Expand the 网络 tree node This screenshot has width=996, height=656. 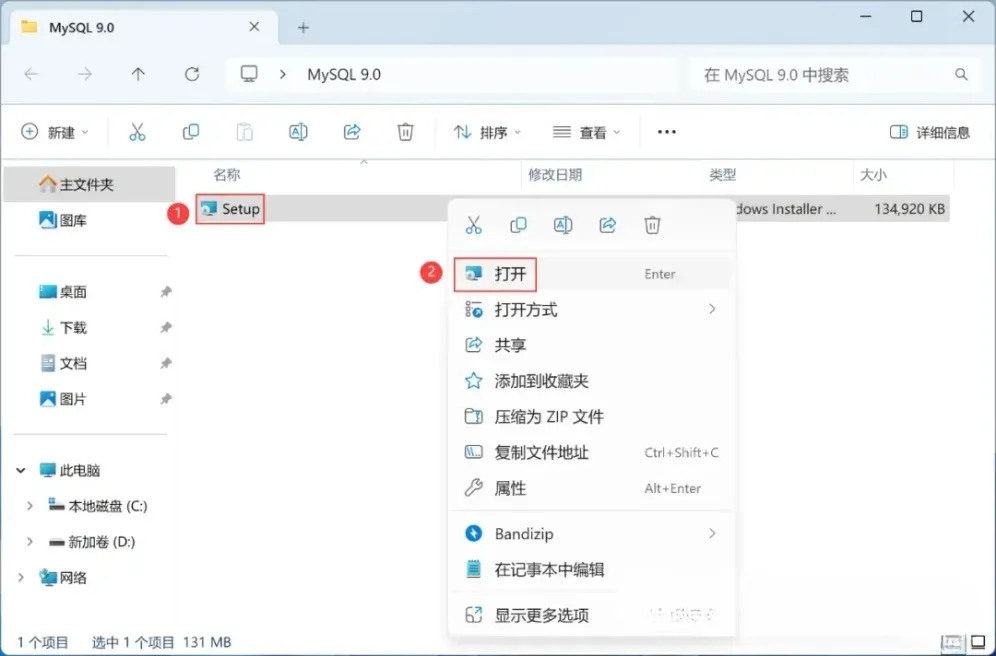tap(21, 577)
